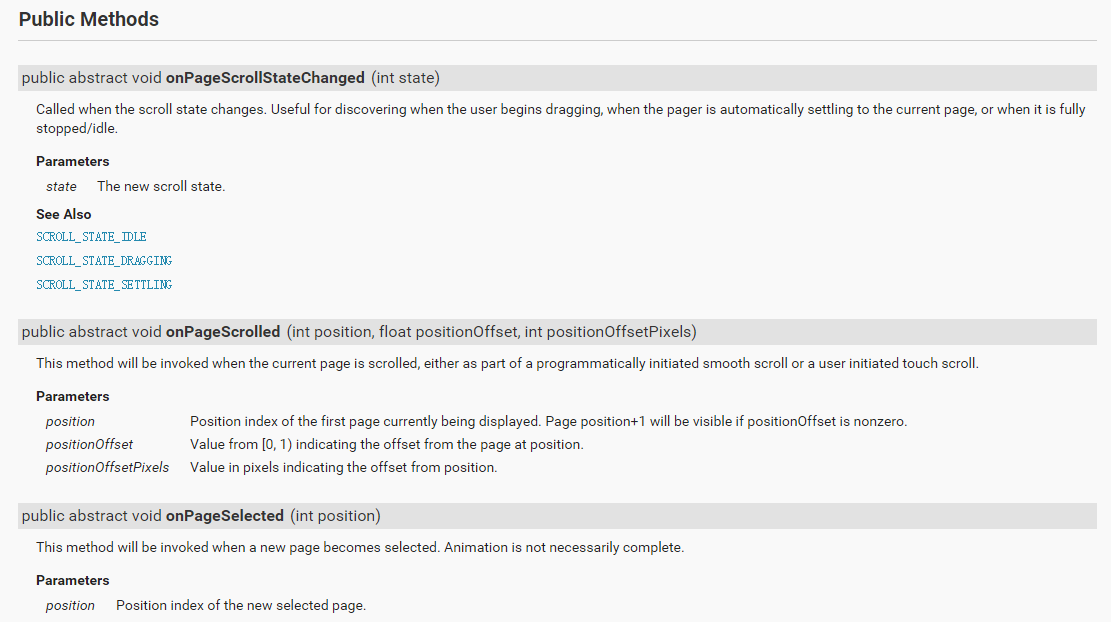The width and height of the screenshot is (1111, 622).
Task: Click the onPageScrolled method name
Action: click(x=223, y=332)
